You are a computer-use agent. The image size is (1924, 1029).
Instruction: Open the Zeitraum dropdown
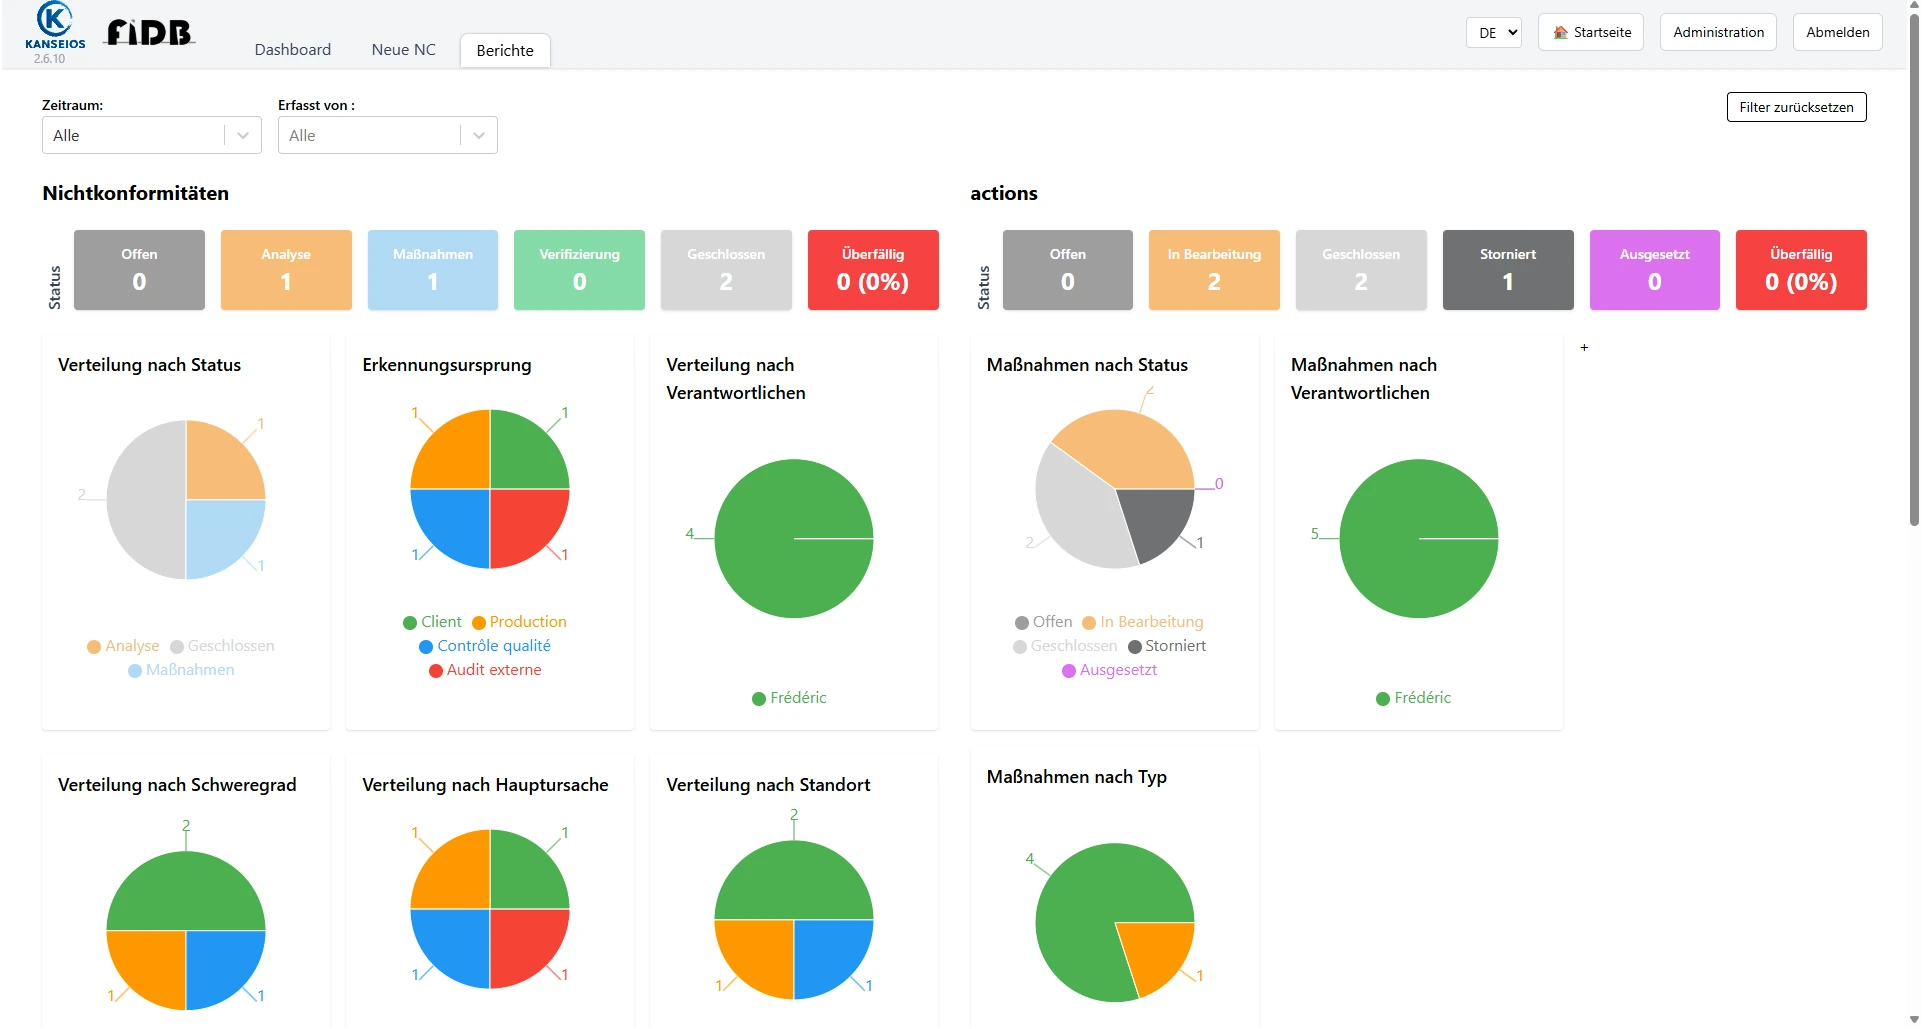[x=151, y=136]
